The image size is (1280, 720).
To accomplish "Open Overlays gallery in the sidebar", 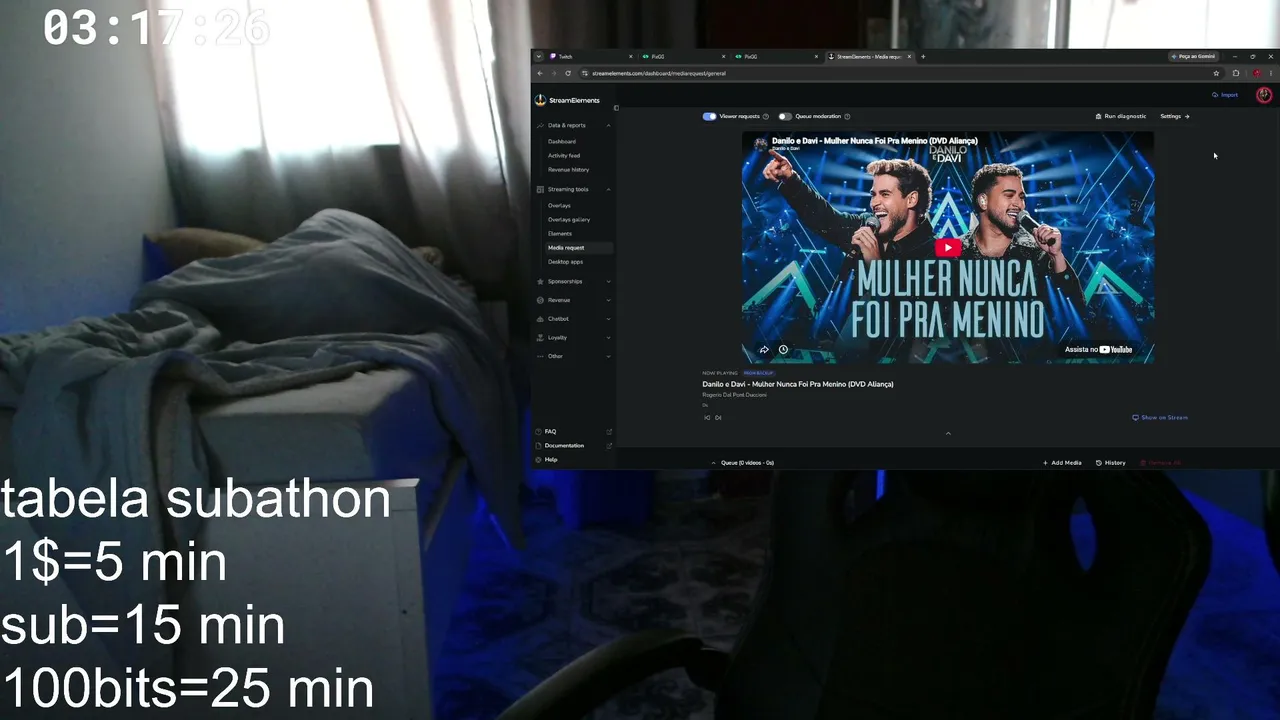I will (569, 219).
